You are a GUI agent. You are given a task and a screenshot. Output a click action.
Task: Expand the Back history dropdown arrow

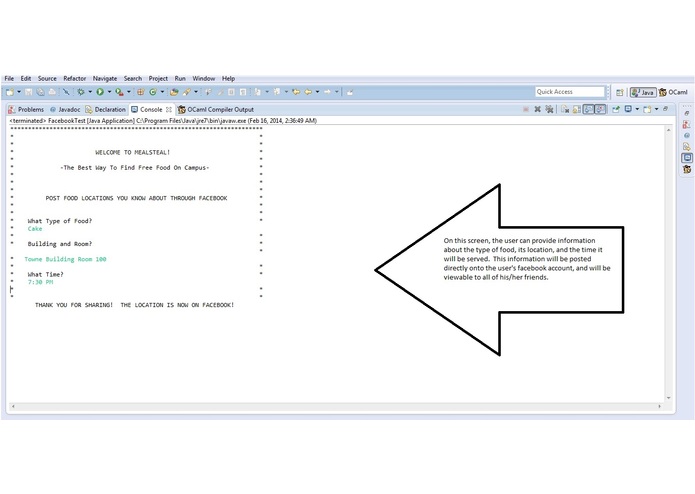(317, 92)
